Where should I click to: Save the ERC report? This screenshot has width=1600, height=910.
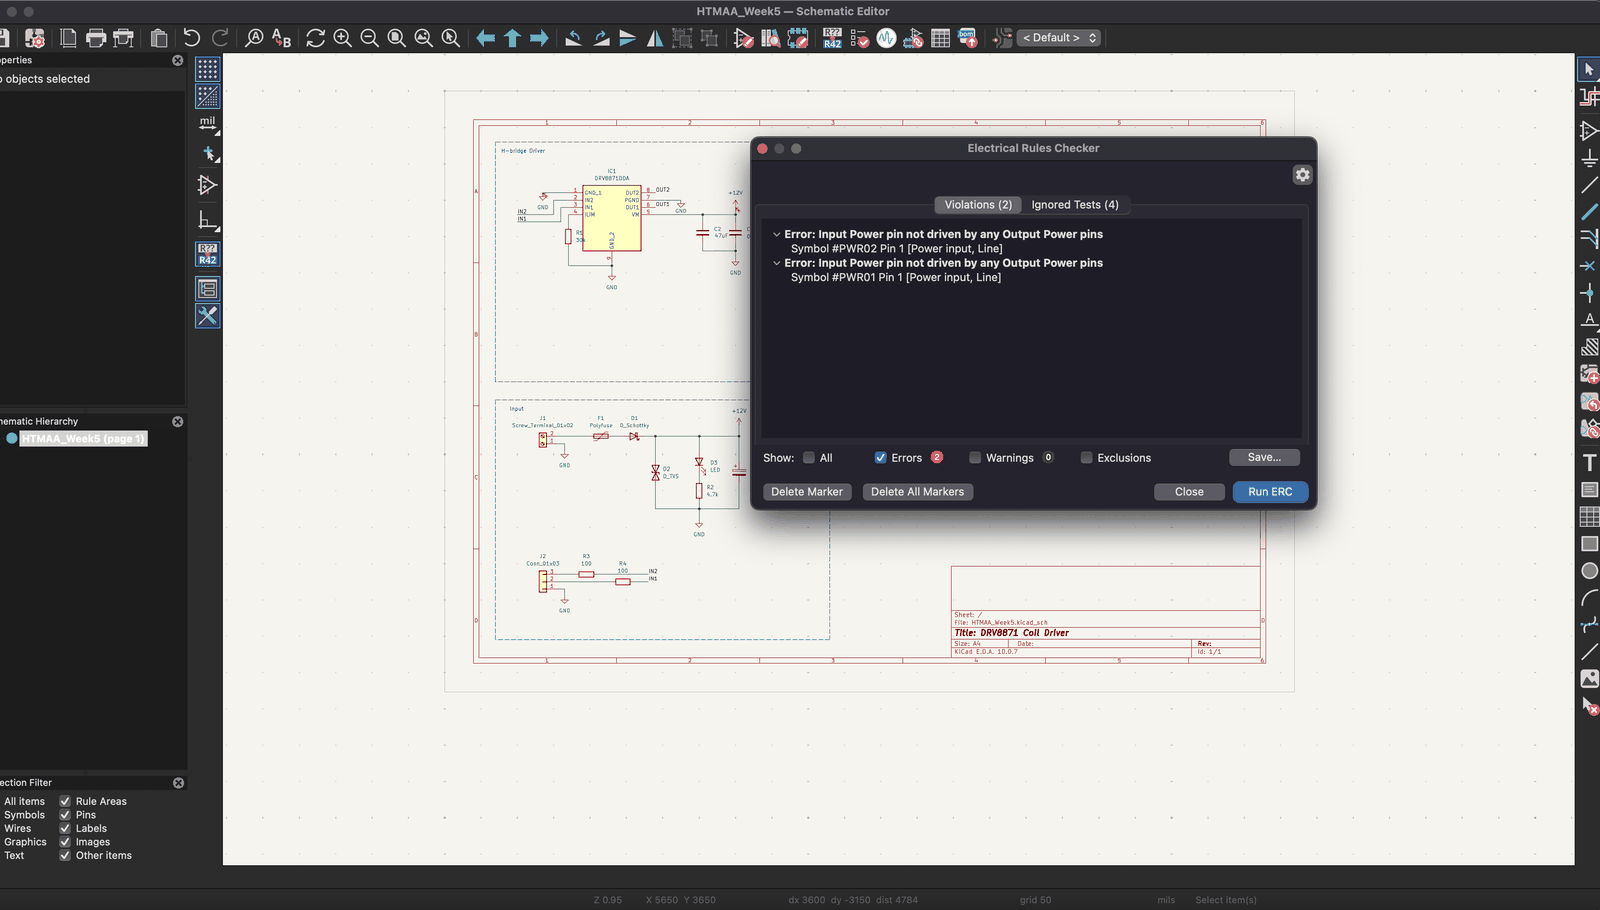tap(1264, 457)
